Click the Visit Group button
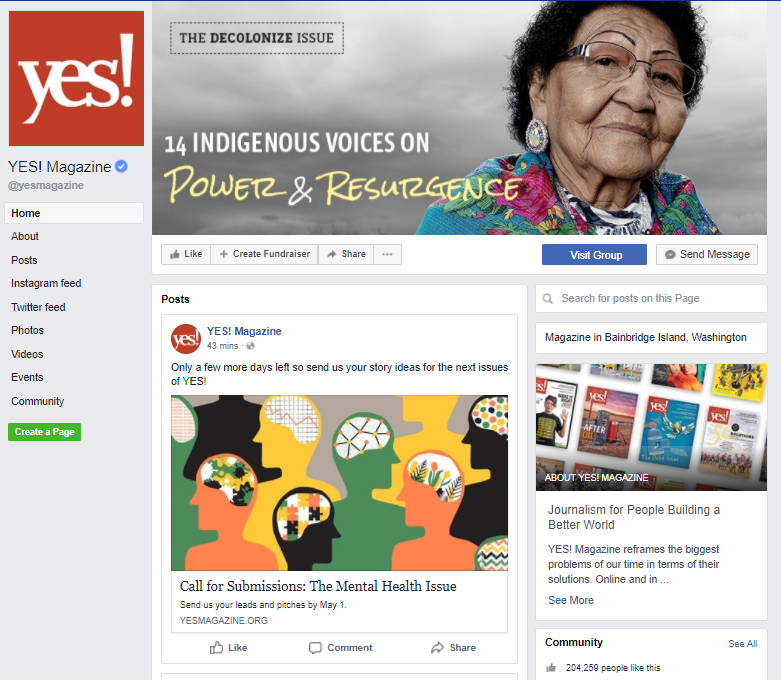 pos(594,255)
